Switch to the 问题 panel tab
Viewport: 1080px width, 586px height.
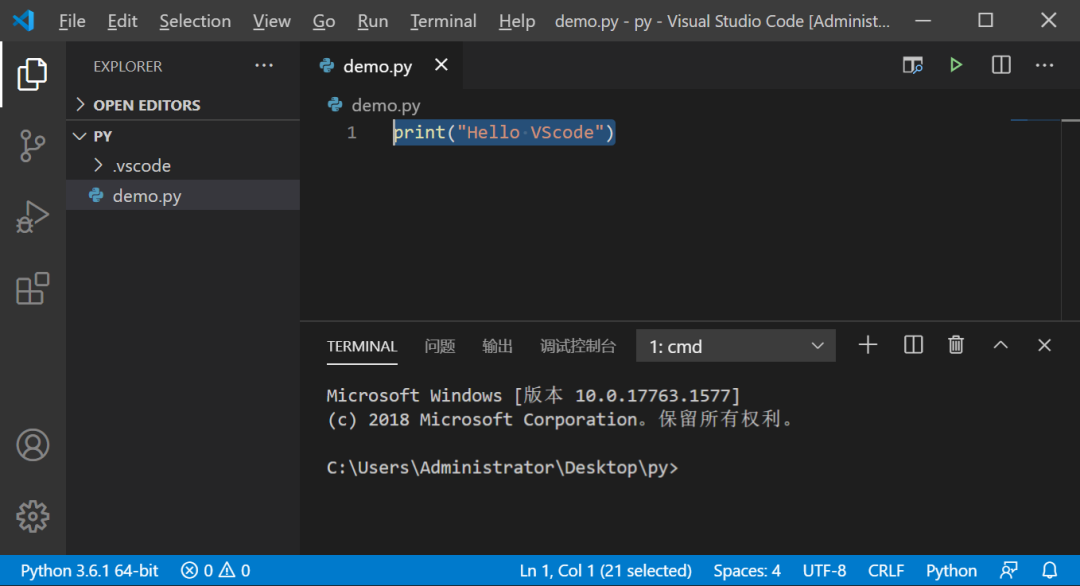tap(439, 346)
